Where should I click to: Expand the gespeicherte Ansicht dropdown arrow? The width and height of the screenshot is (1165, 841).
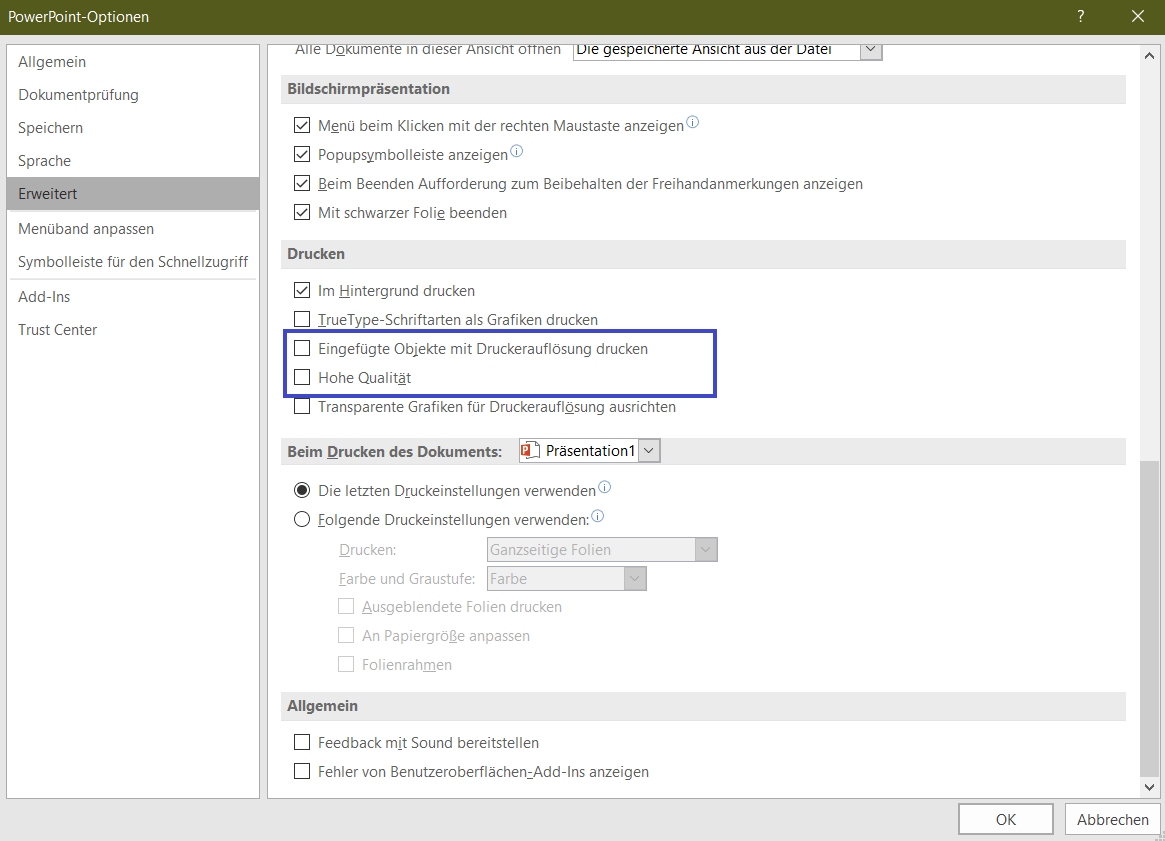[x=871, y=50]
